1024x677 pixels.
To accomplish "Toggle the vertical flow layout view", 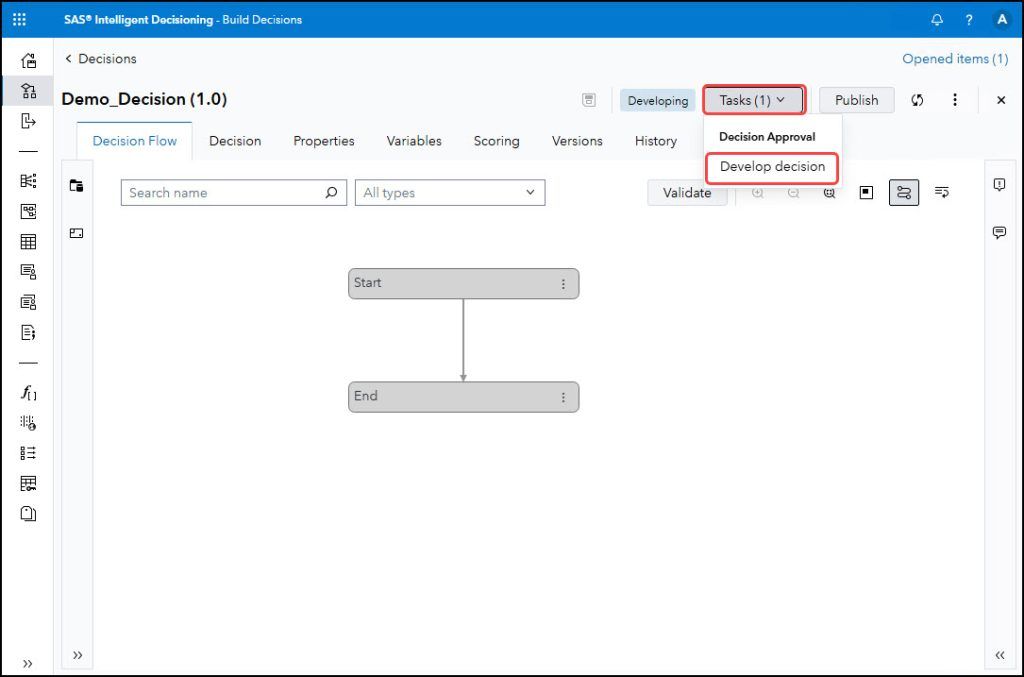I will point(903,192).
